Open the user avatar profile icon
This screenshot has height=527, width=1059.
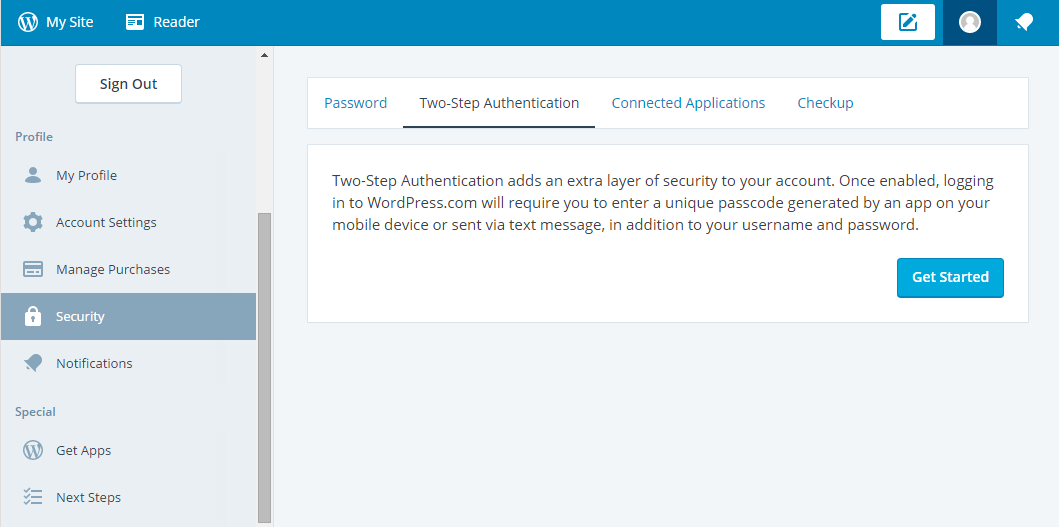coord(970,22)
